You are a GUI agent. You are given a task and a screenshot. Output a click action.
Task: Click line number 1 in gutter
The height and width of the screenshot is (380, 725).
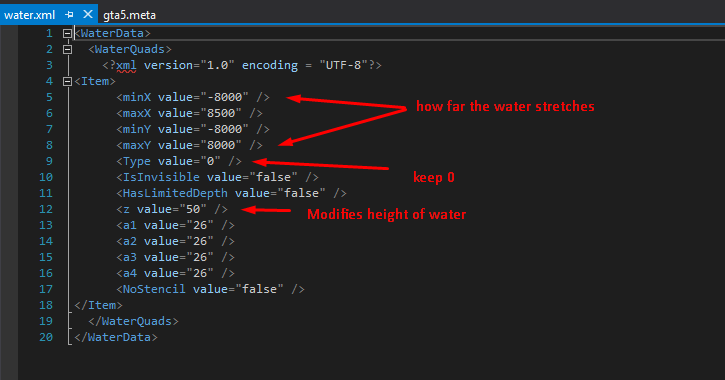tap(49, 33)
